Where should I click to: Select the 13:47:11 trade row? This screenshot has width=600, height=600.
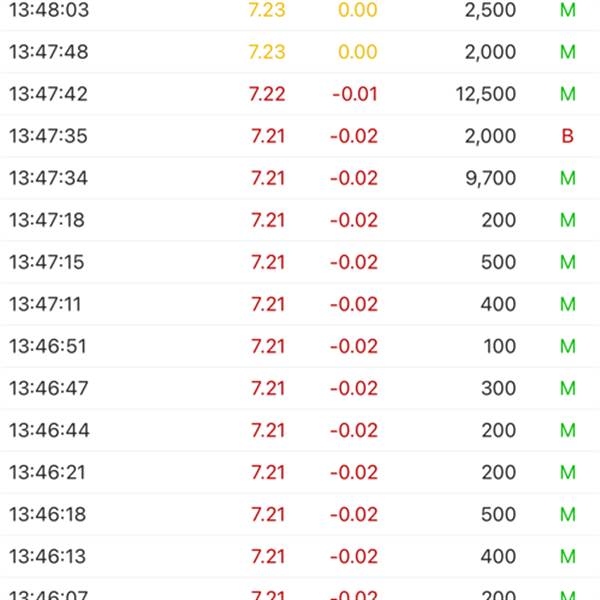(300, 304)
